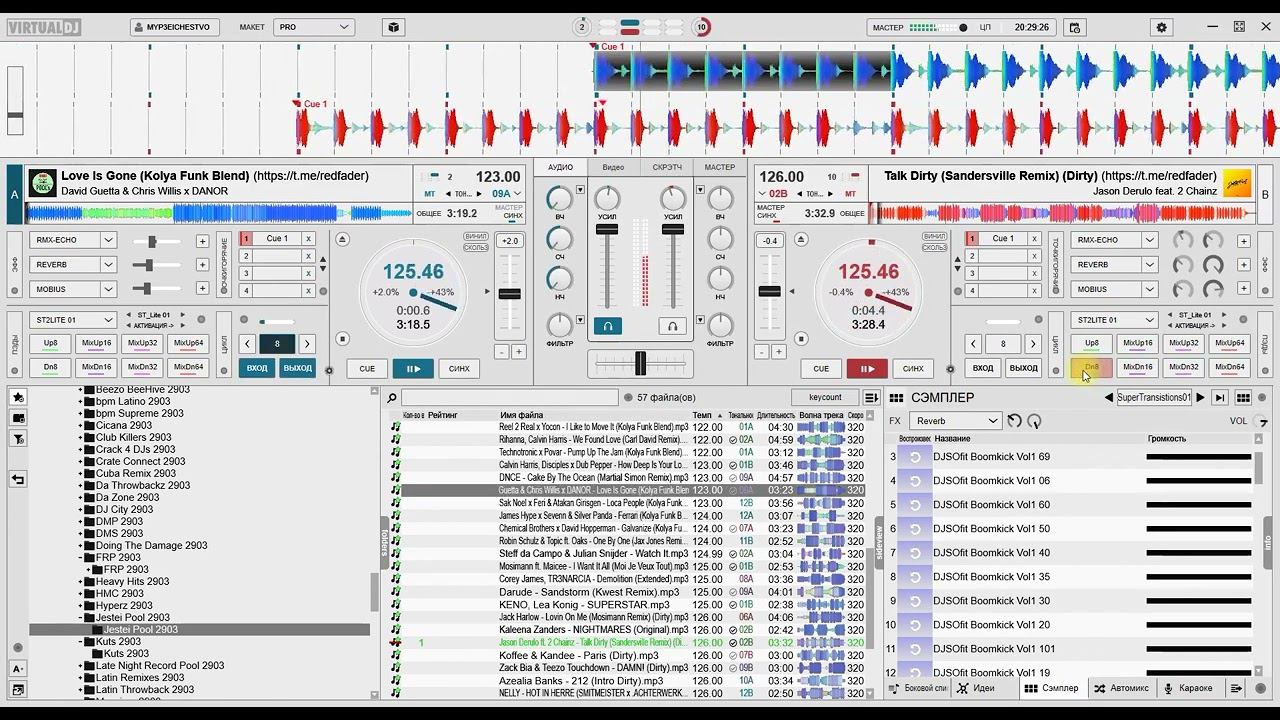Toggle the СИНХ sync button on the right deck
The width and height of the screenshot is (1280, 720).
913,368
